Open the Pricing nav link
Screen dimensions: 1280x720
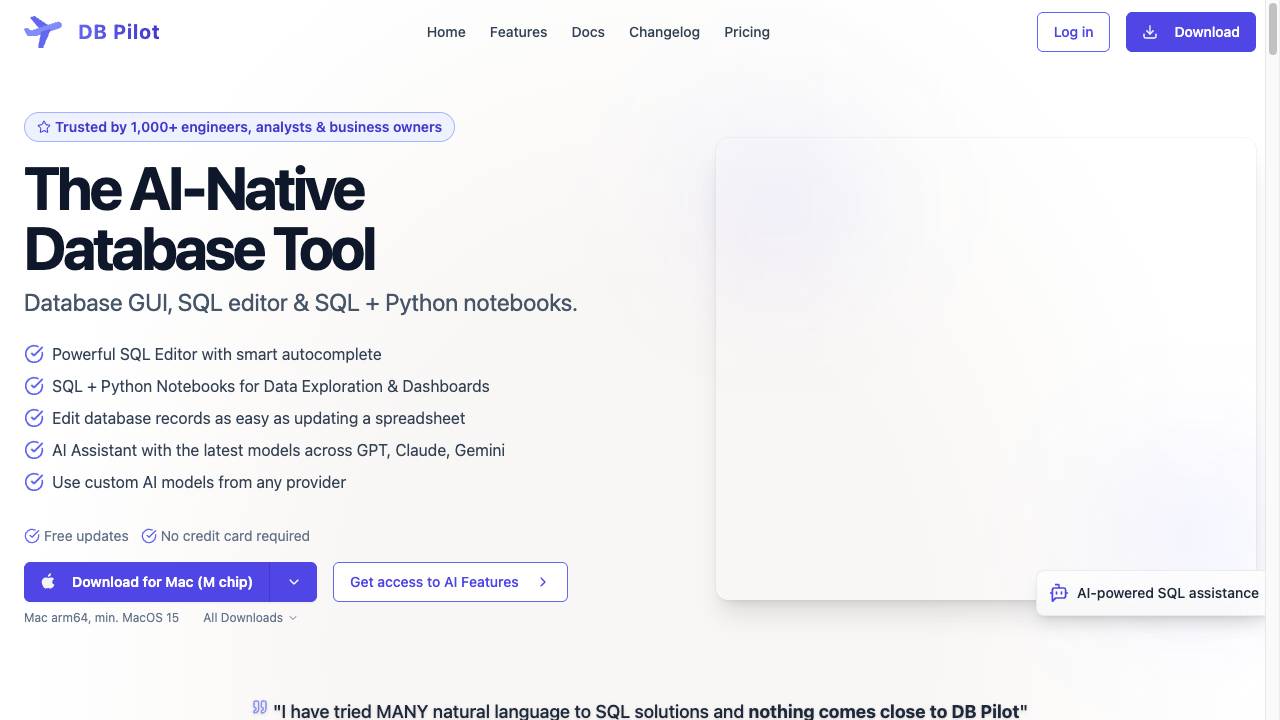point(747,32)
